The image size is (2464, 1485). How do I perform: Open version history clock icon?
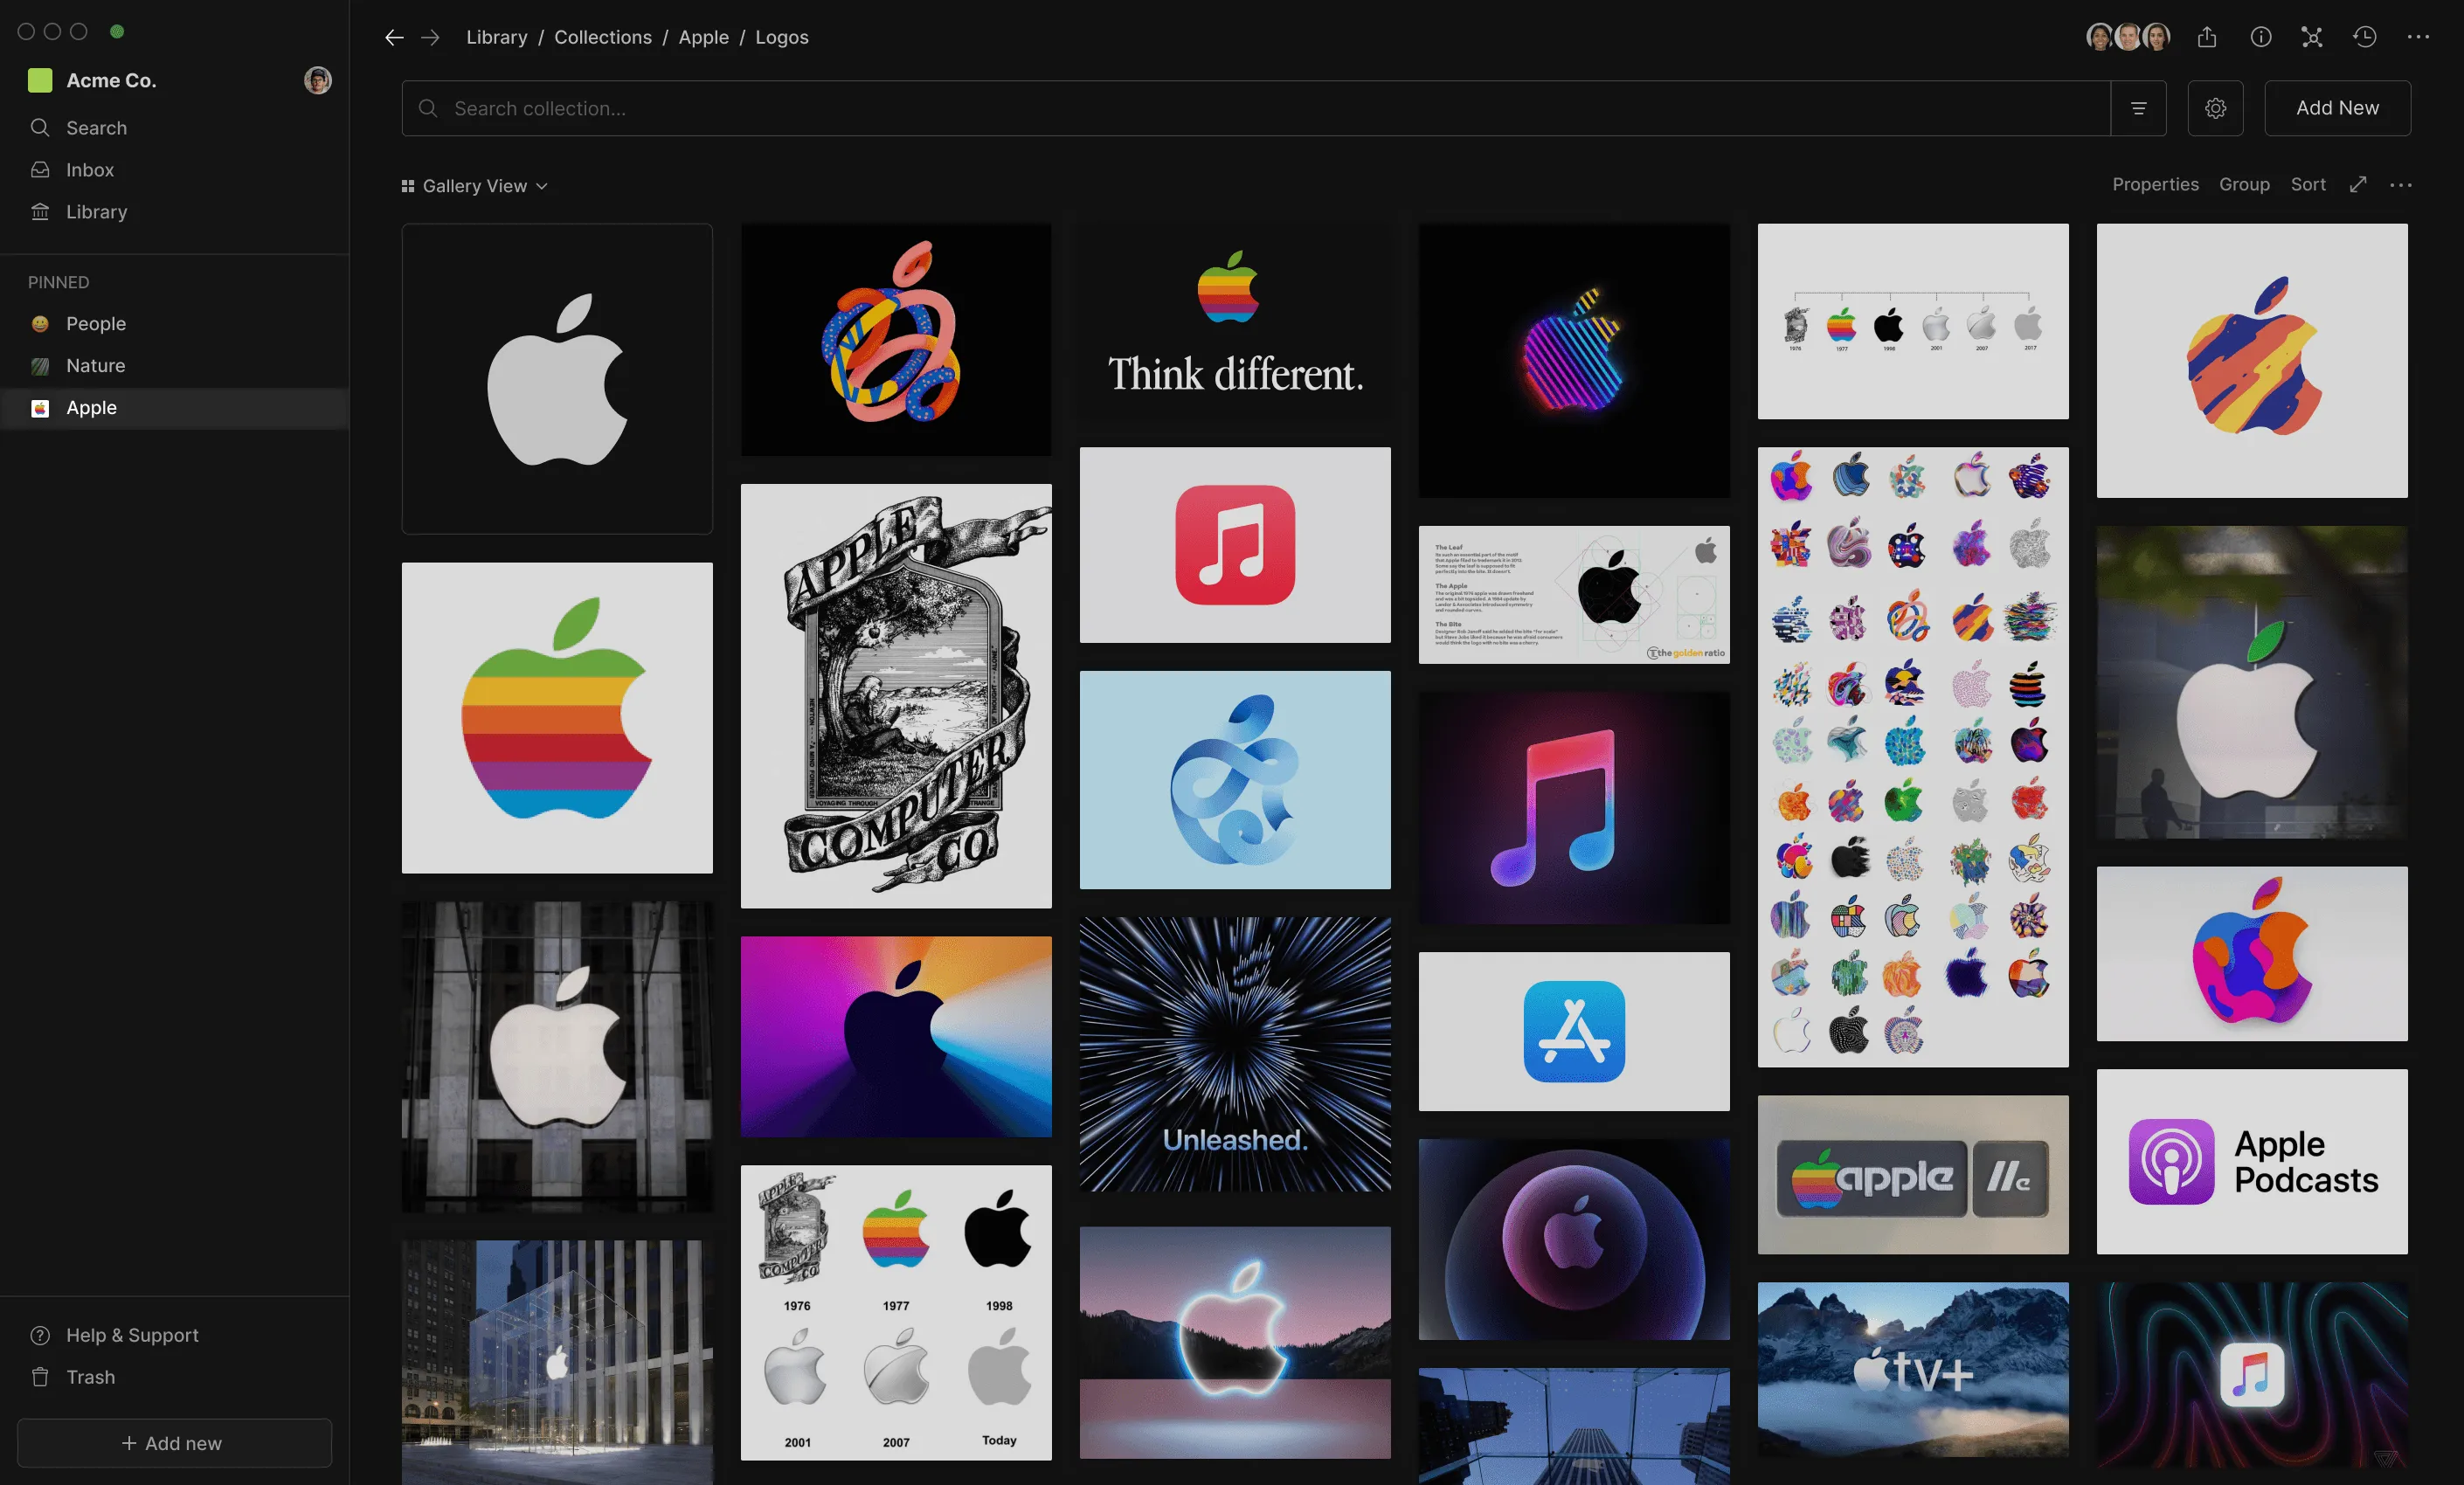tap(2364, 37)
